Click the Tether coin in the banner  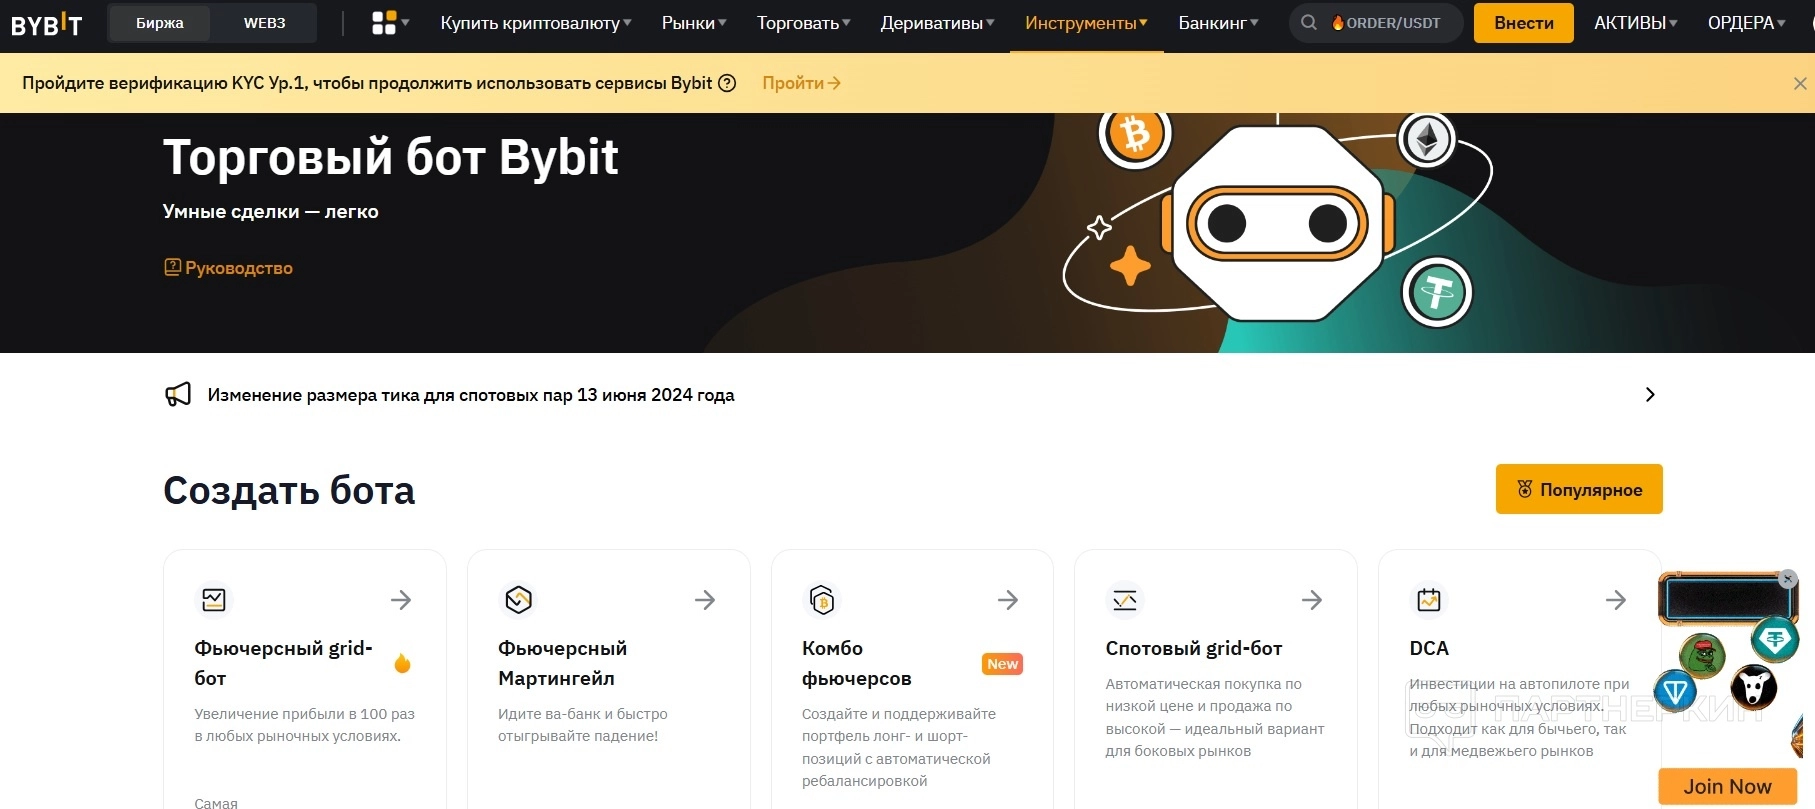[1437, 293]
